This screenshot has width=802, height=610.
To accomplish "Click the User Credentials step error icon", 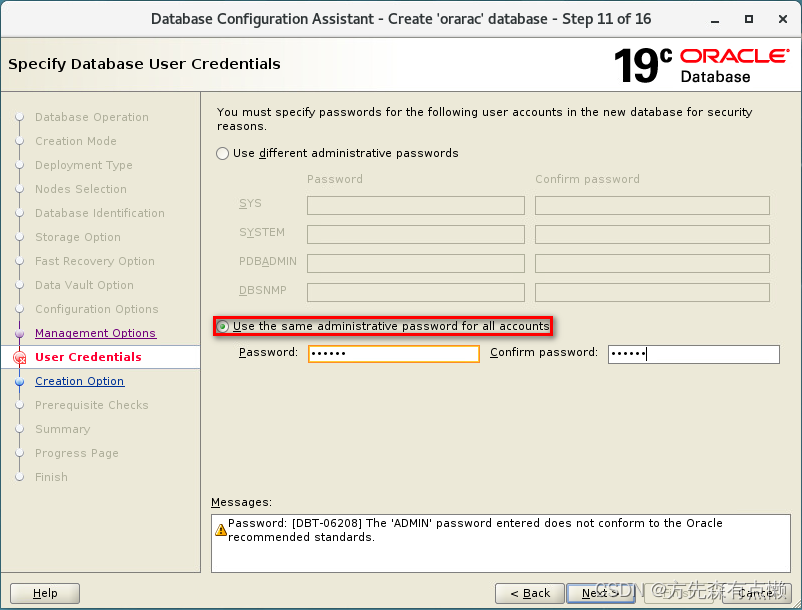I will click(19, 357).
